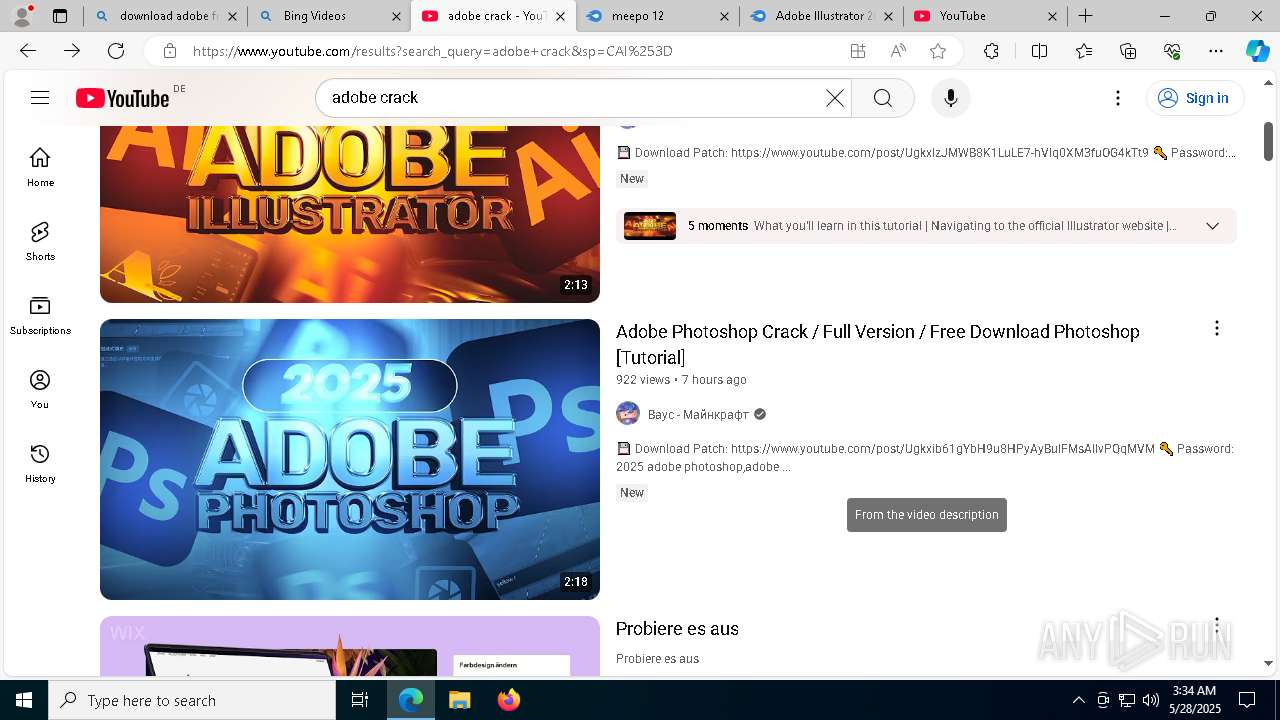Add page to favorites star icon

[x=938, y=51]
